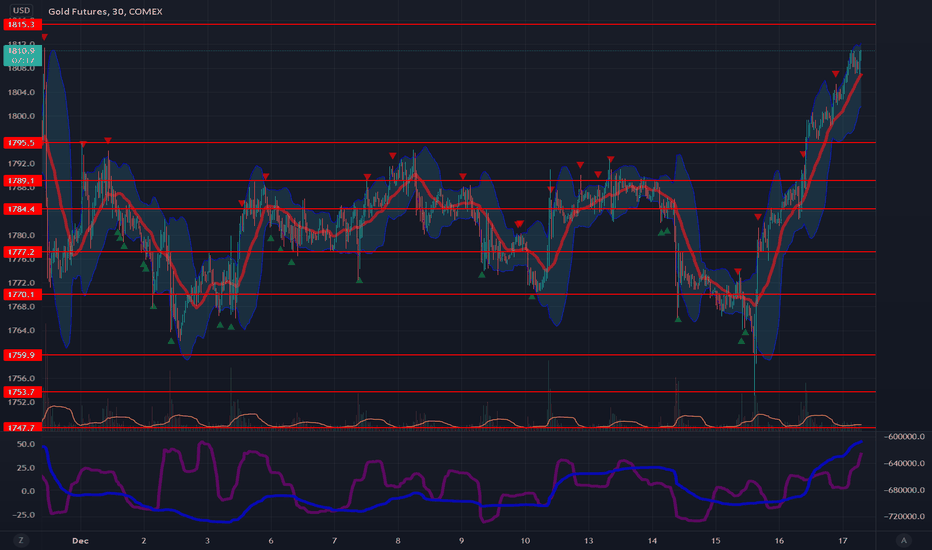
Task: Click the 1792.0 price axis value
Action: tap(21, 164)
